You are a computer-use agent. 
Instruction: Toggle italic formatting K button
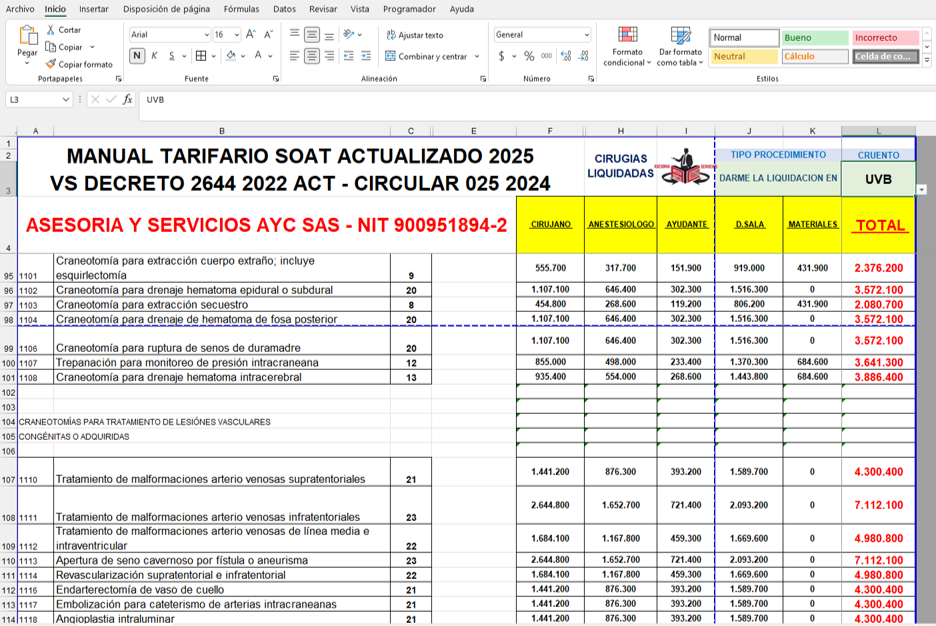tap(154, 56)
